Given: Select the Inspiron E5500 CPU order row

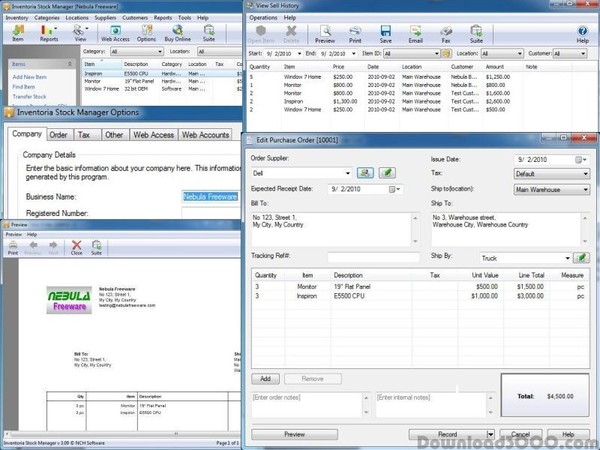Looking at the screenshot, I should coord(420,296).
